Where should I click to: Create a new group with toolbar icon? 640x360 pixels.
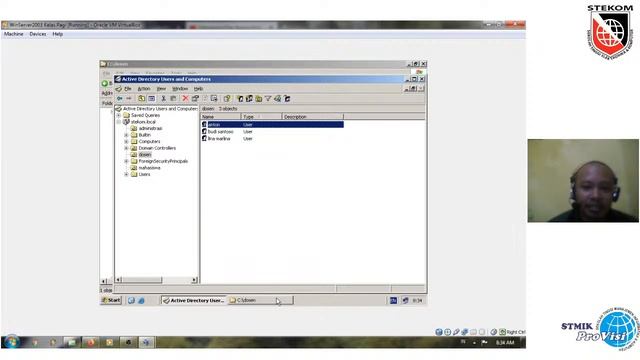(249, 99)
